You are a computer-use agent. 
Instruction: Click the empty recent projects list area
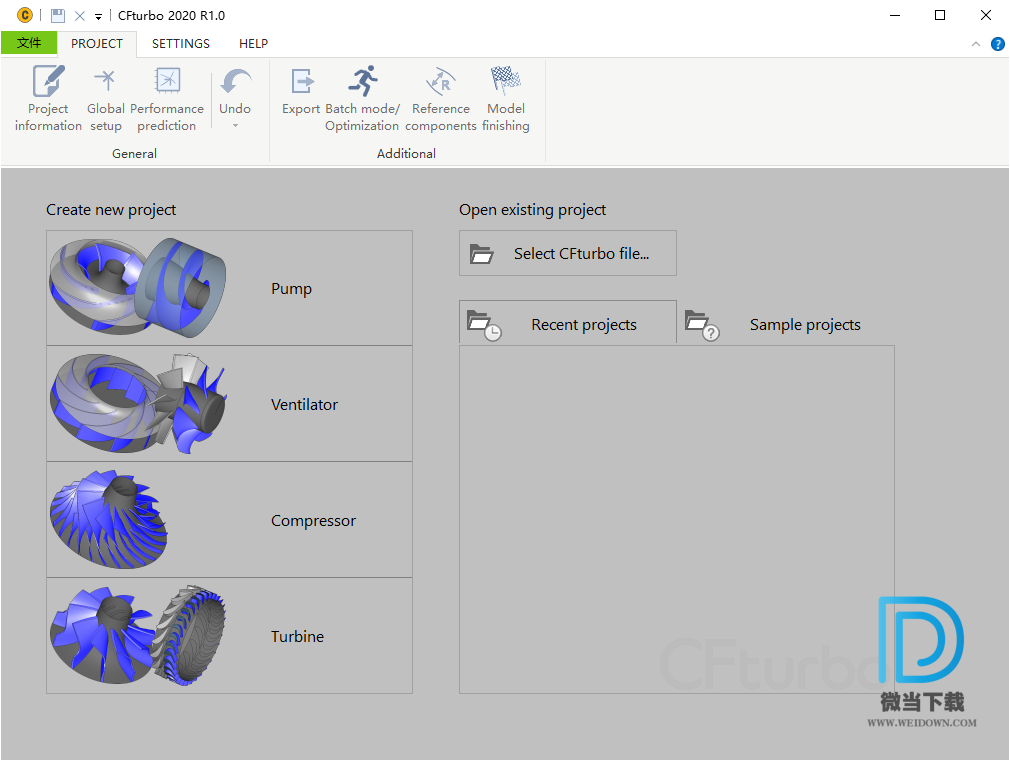coord(676,519)
